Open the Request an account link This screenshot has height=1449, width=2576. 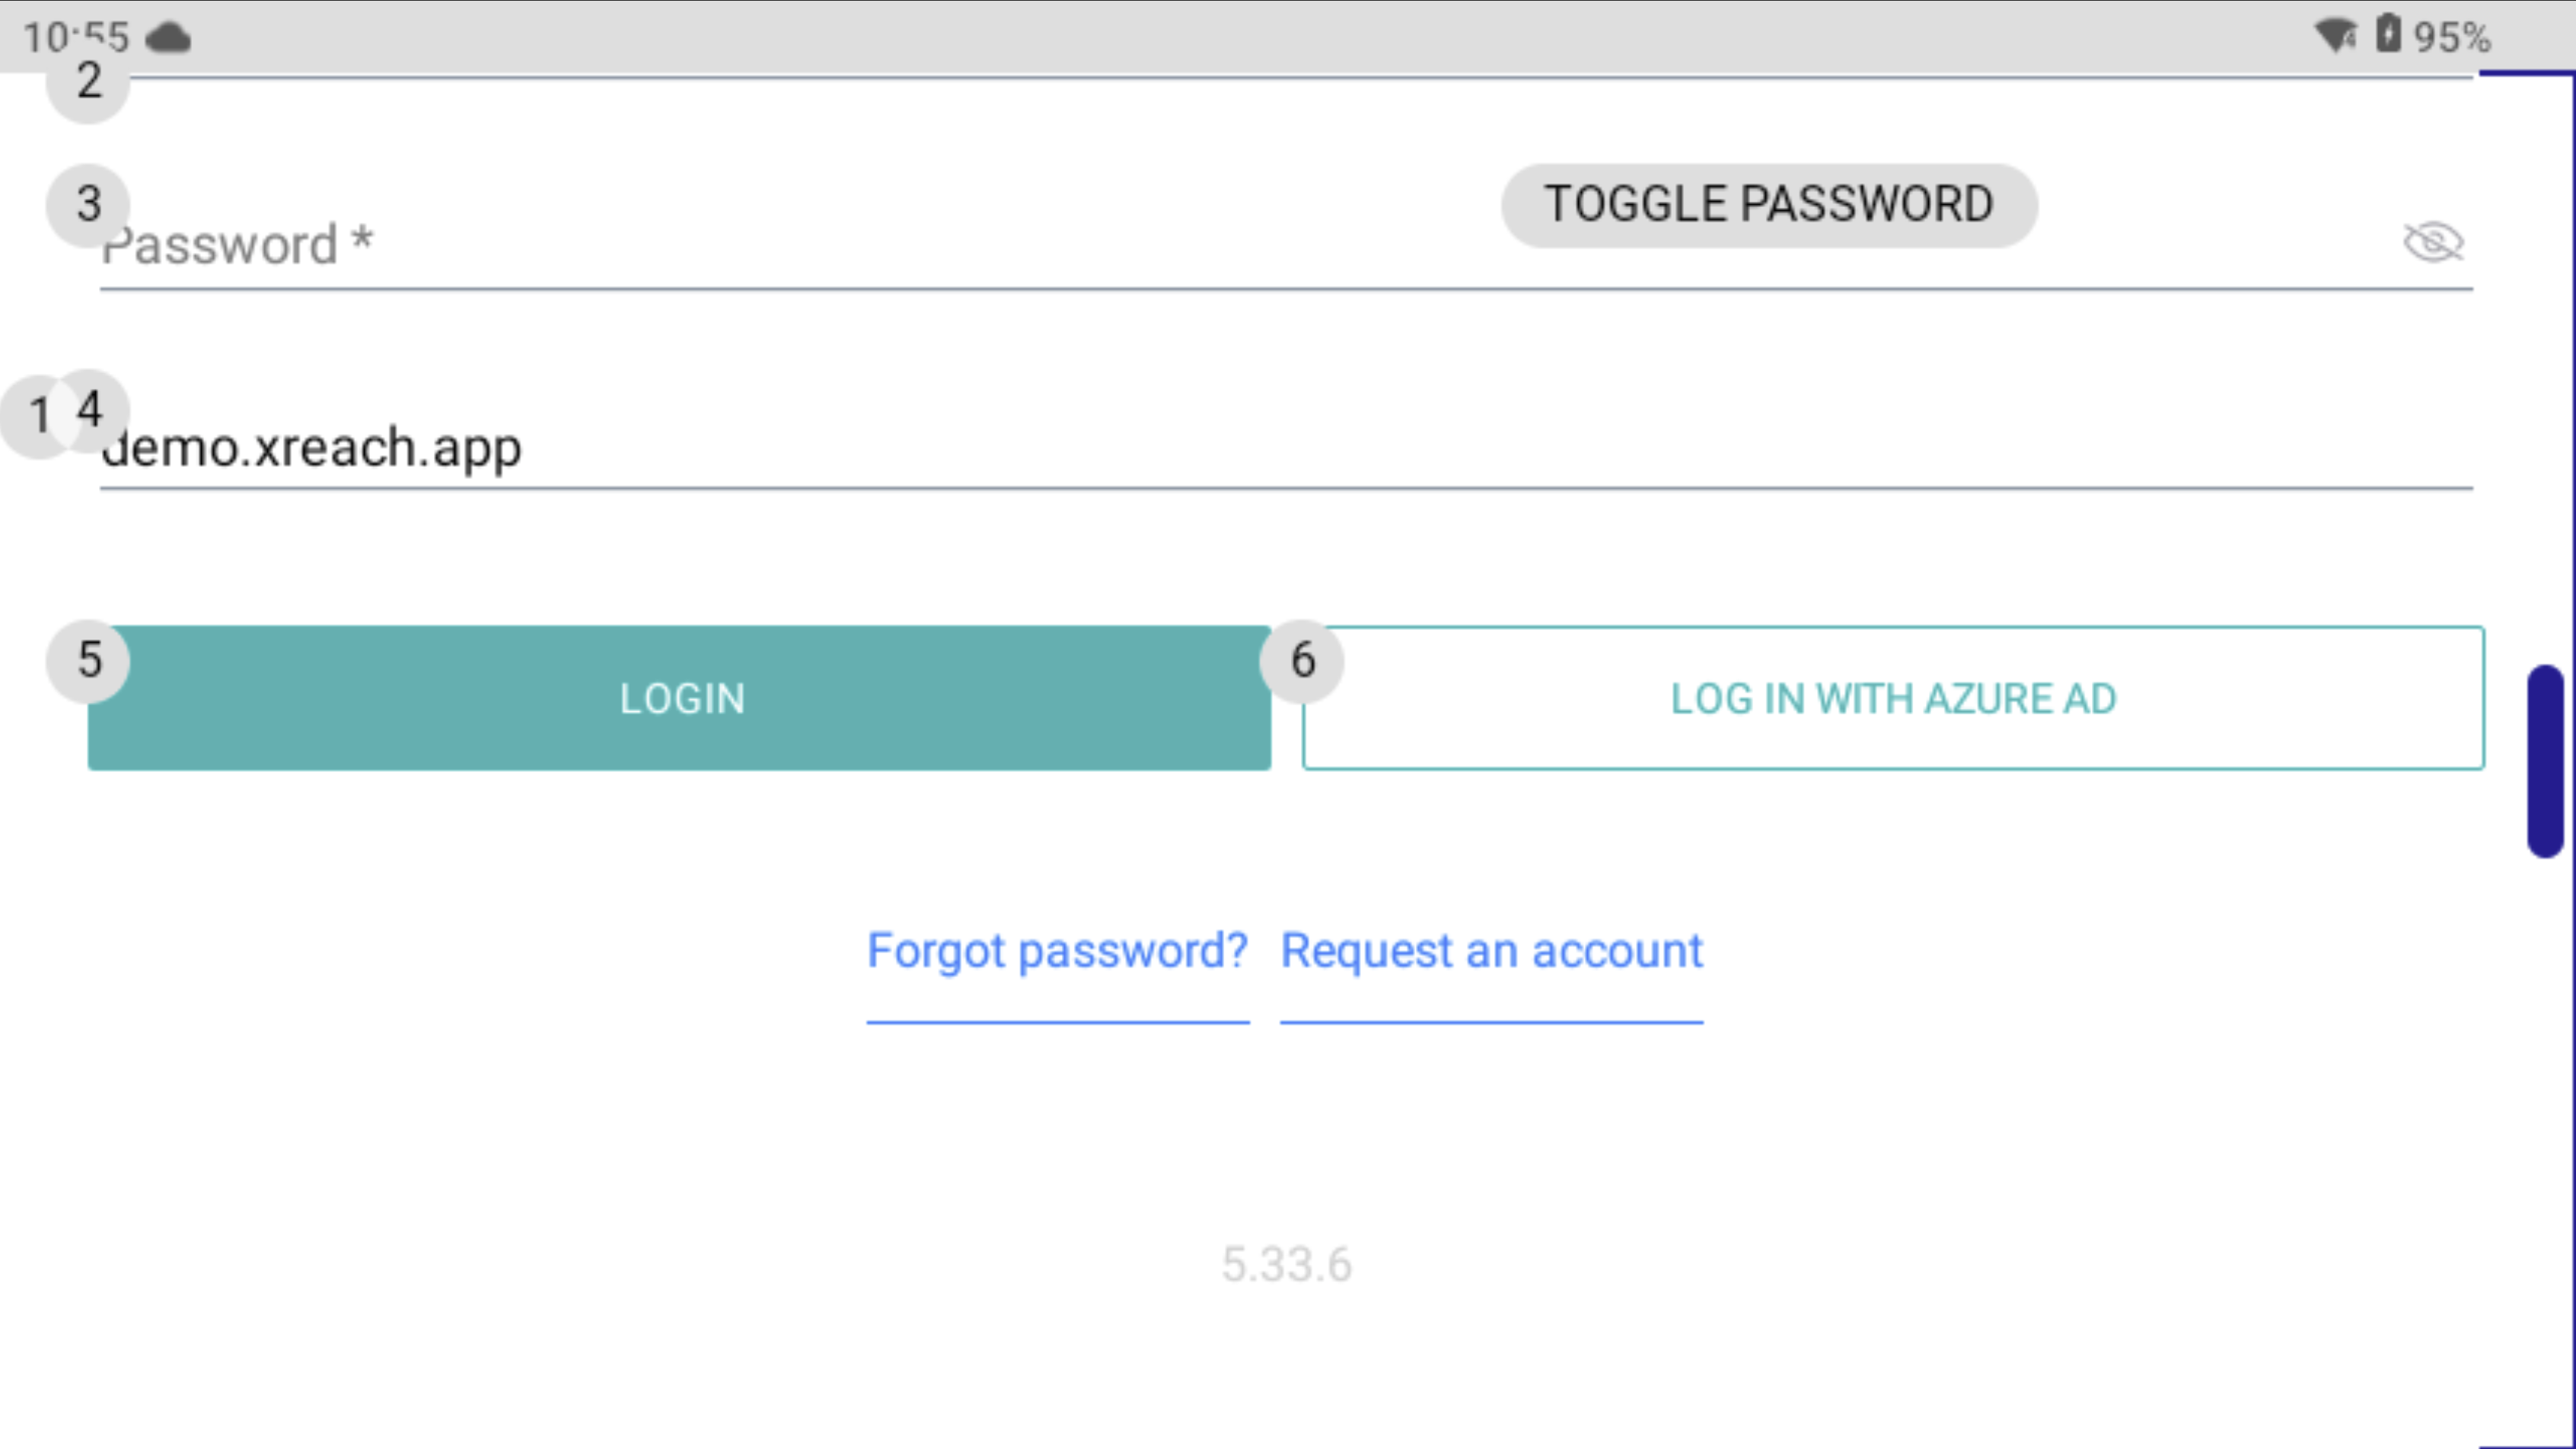(x=1491, y=951)
